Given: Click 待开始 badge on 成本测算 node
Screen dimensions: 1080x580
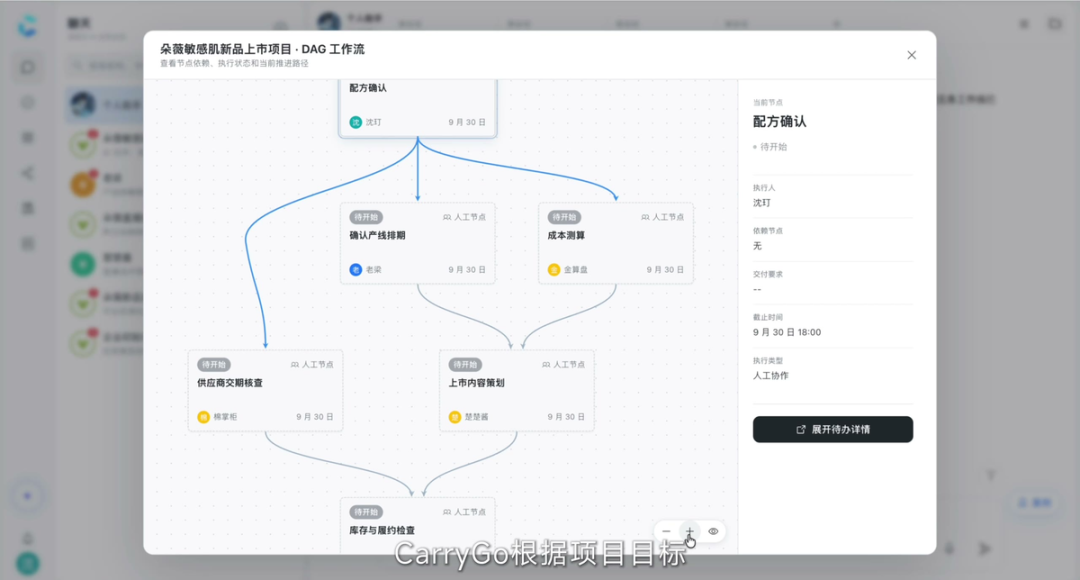Looking at the screenshot, I should point(564,217).
